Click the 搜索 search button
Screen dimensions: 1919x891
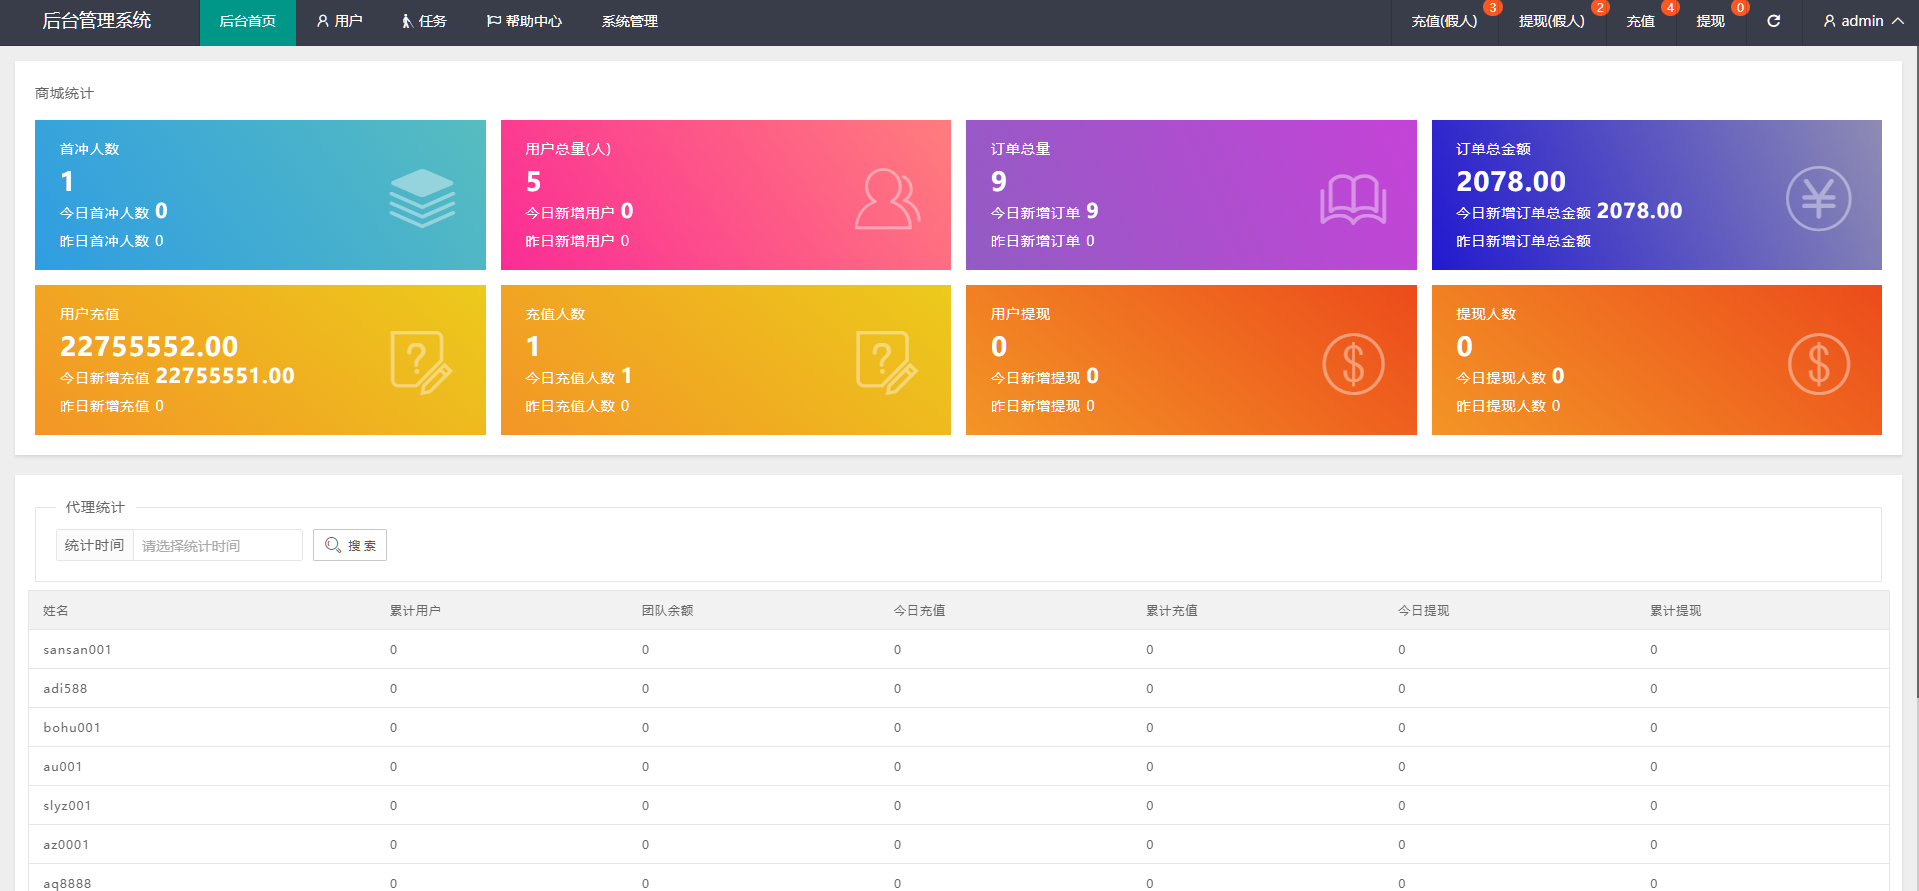pos(350,545)
